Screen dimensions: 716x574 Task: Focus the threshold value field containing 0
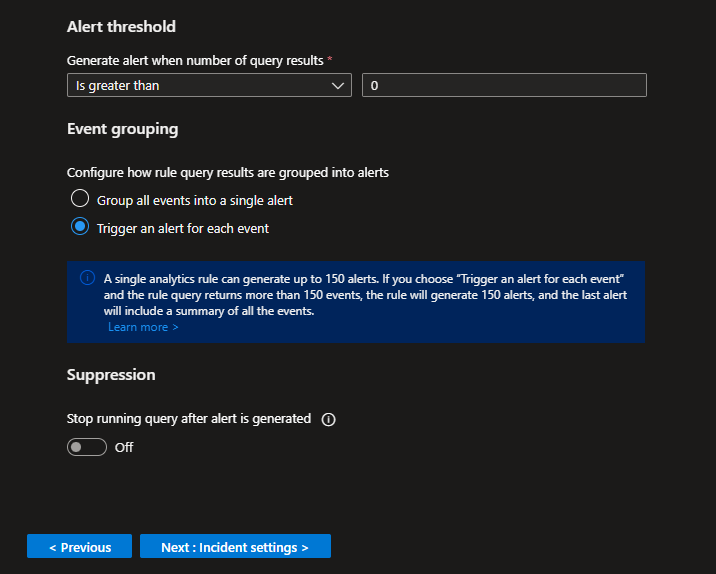[x=504, y=86]
